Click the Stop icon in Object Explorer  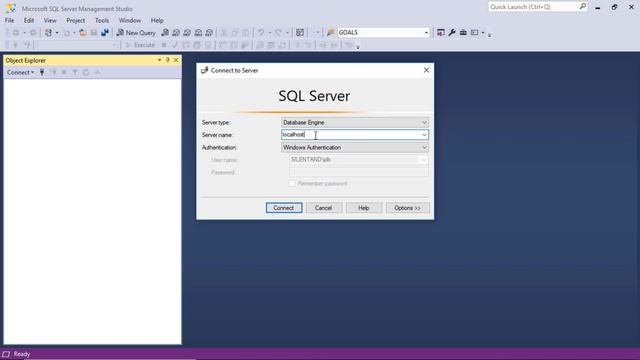(x=64, y=72)
